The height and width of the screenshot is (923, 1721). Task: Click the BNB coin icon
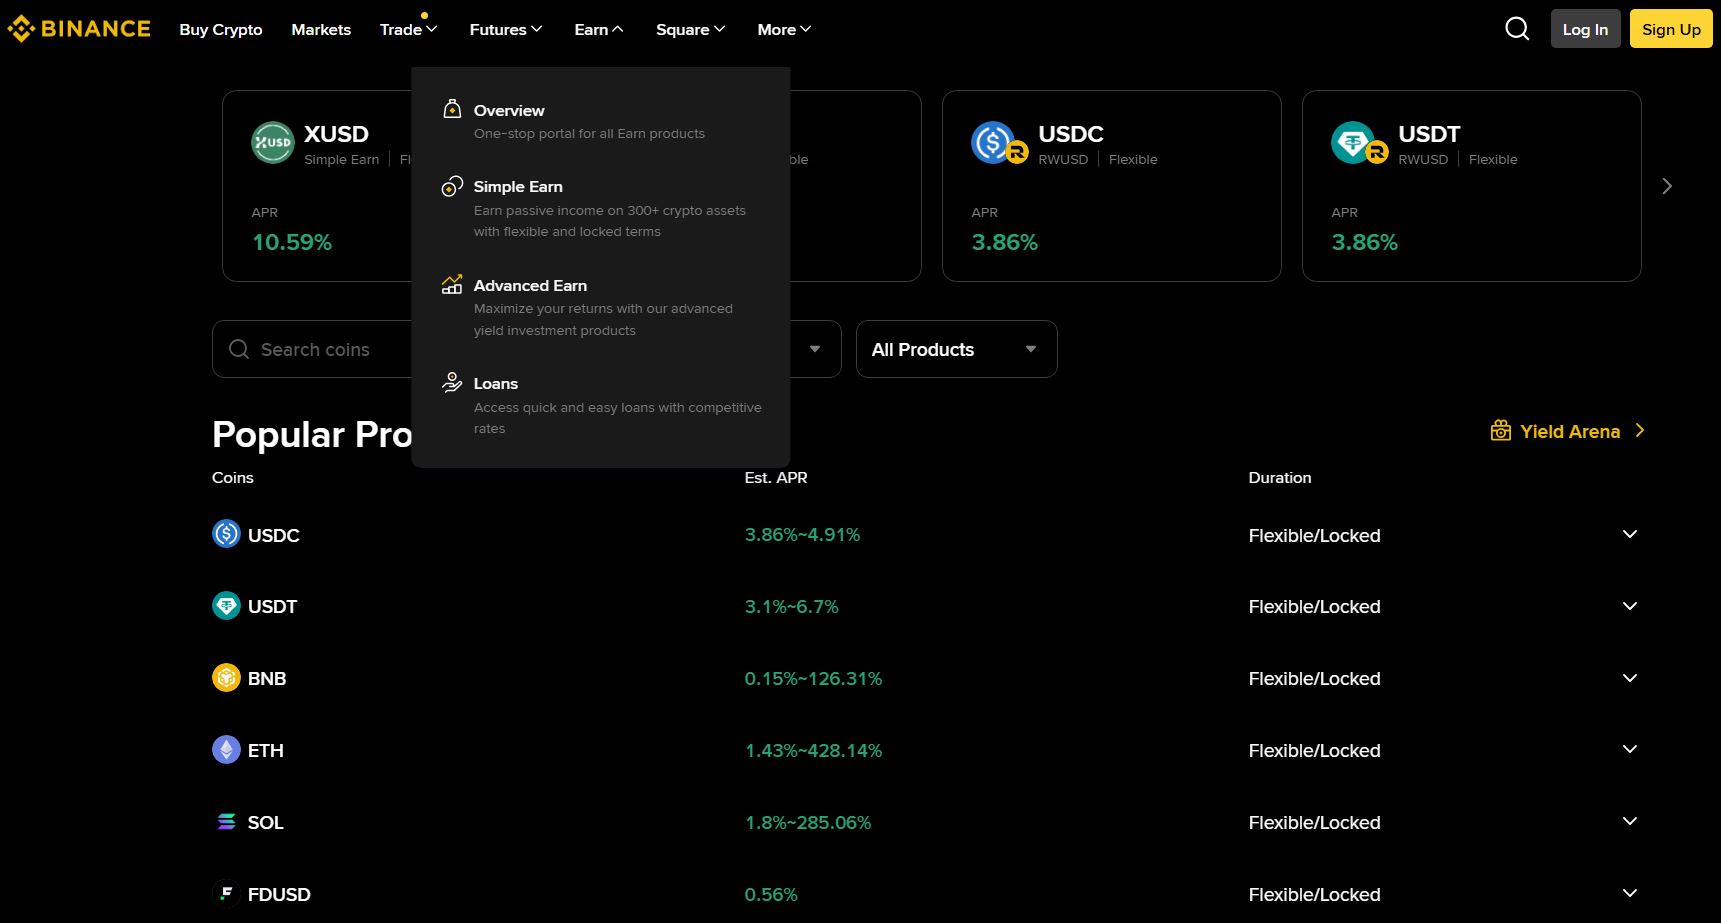[225, 677]
